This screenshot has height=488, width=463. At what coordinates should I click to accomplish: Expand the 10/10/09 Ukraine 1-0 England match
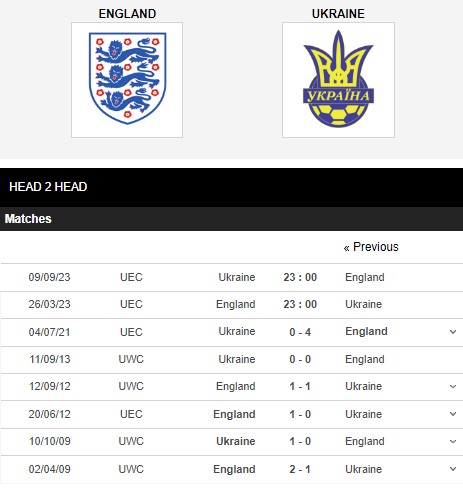[453, 441]
